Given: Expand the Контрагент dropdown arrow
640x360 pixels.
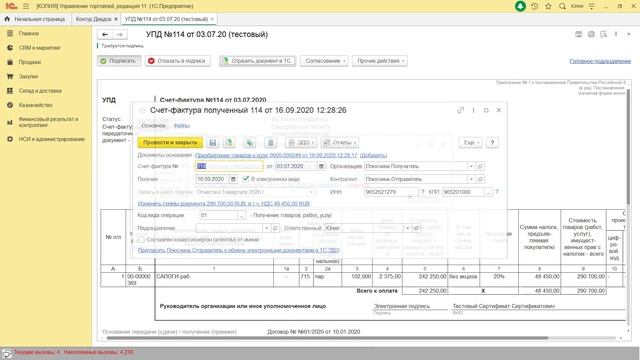Looking at the screenshot, I should click(x=471, y=179).
